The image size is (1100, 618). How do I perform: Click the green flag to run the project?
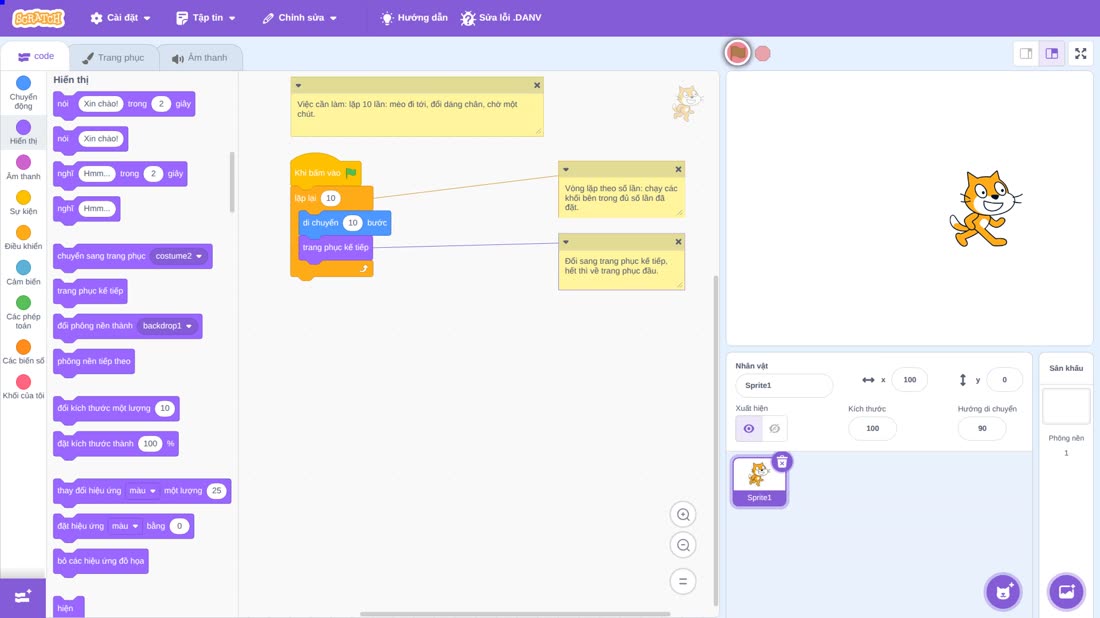pyautogui.click(x=737, y=53)
